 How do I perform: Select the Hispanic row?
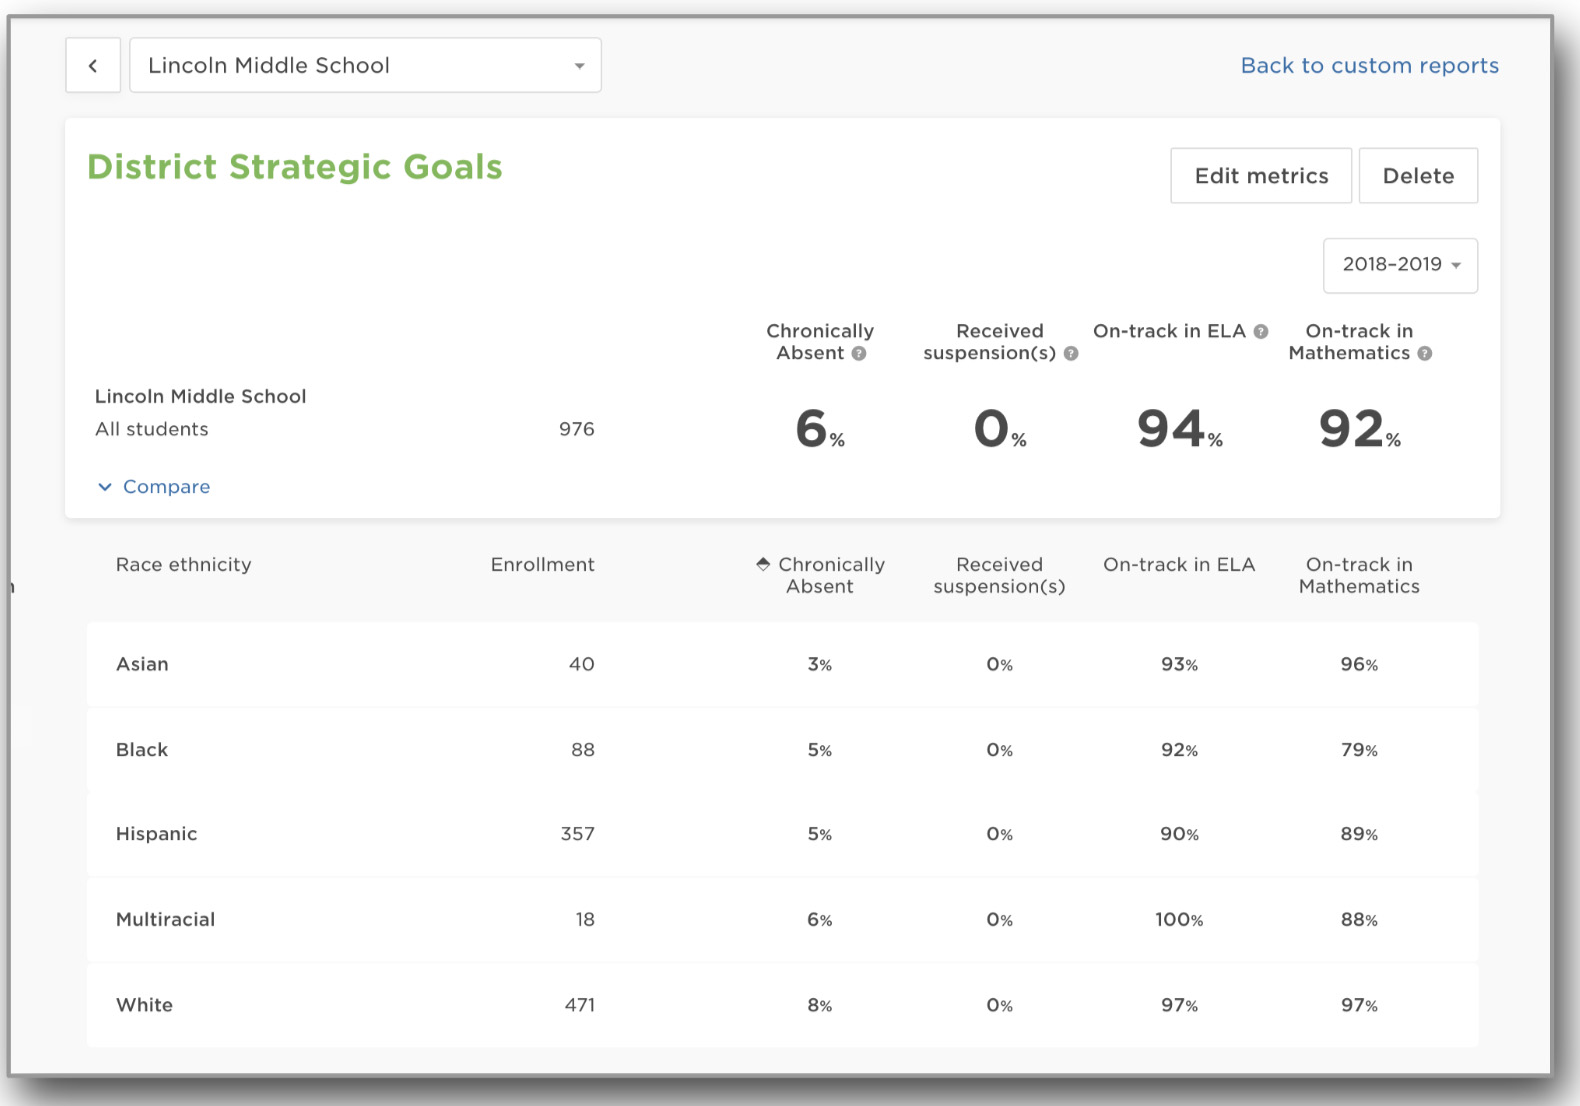tap(156, 834)
